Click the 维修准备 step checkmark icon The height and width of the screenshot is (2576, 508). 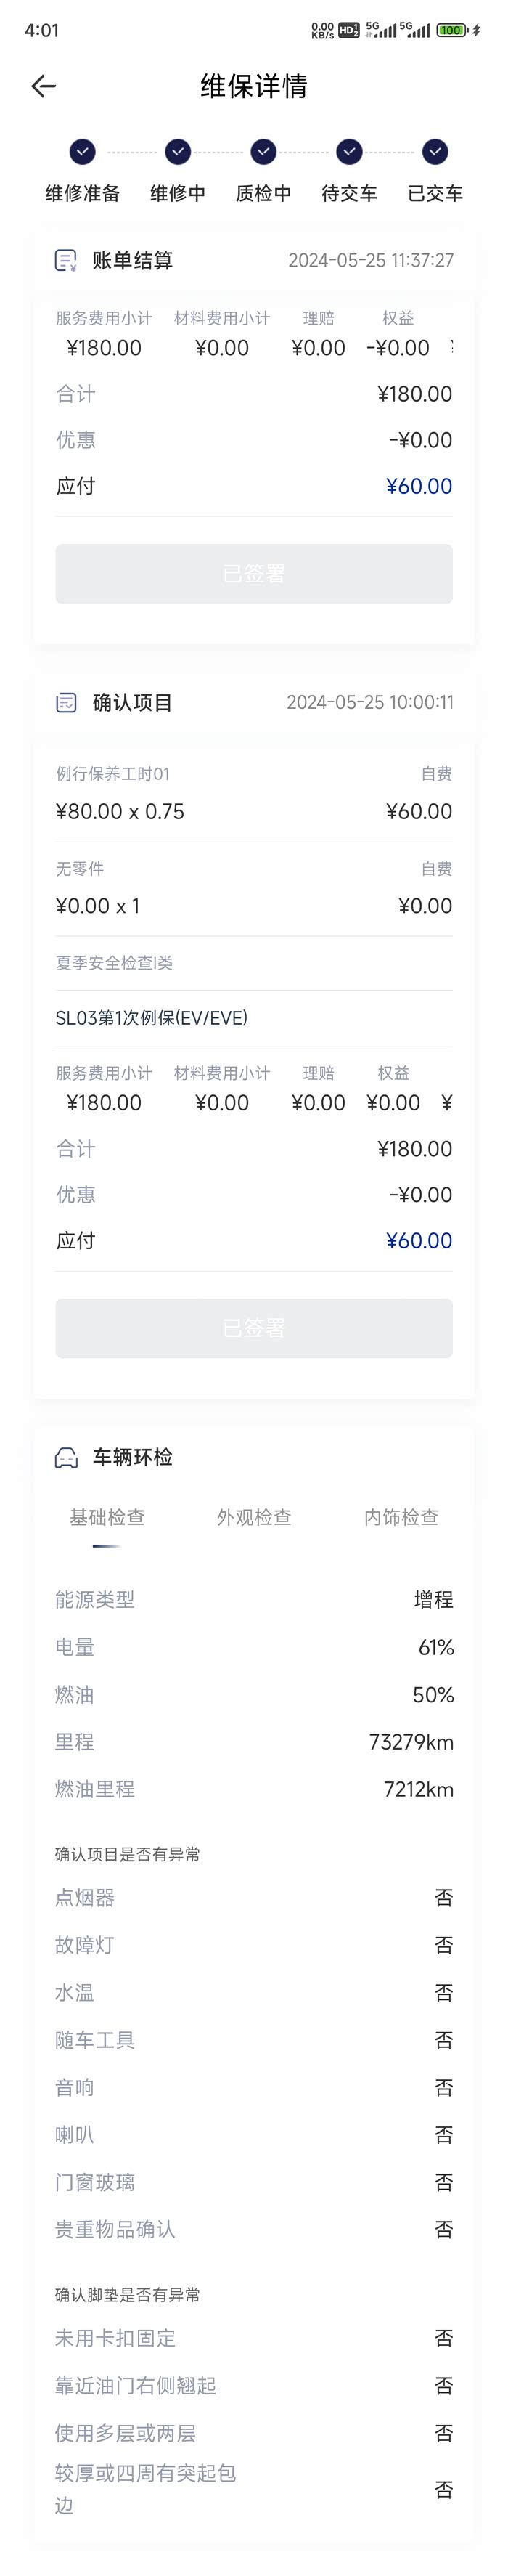click(x=82, y=152)
